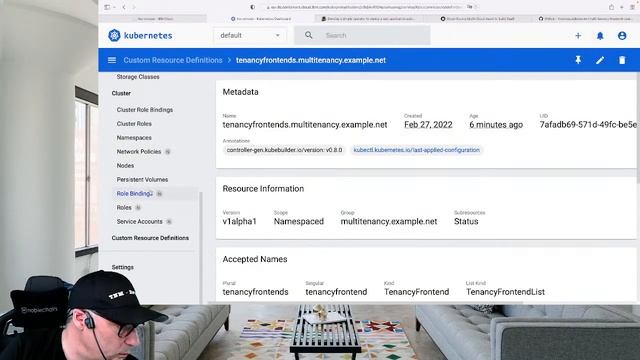Image resolution: width=640 pixels, height=360 pixels.
Task: Click the Kubernetes logo icon
Action: pyautogui.click(x=114, y=36)
